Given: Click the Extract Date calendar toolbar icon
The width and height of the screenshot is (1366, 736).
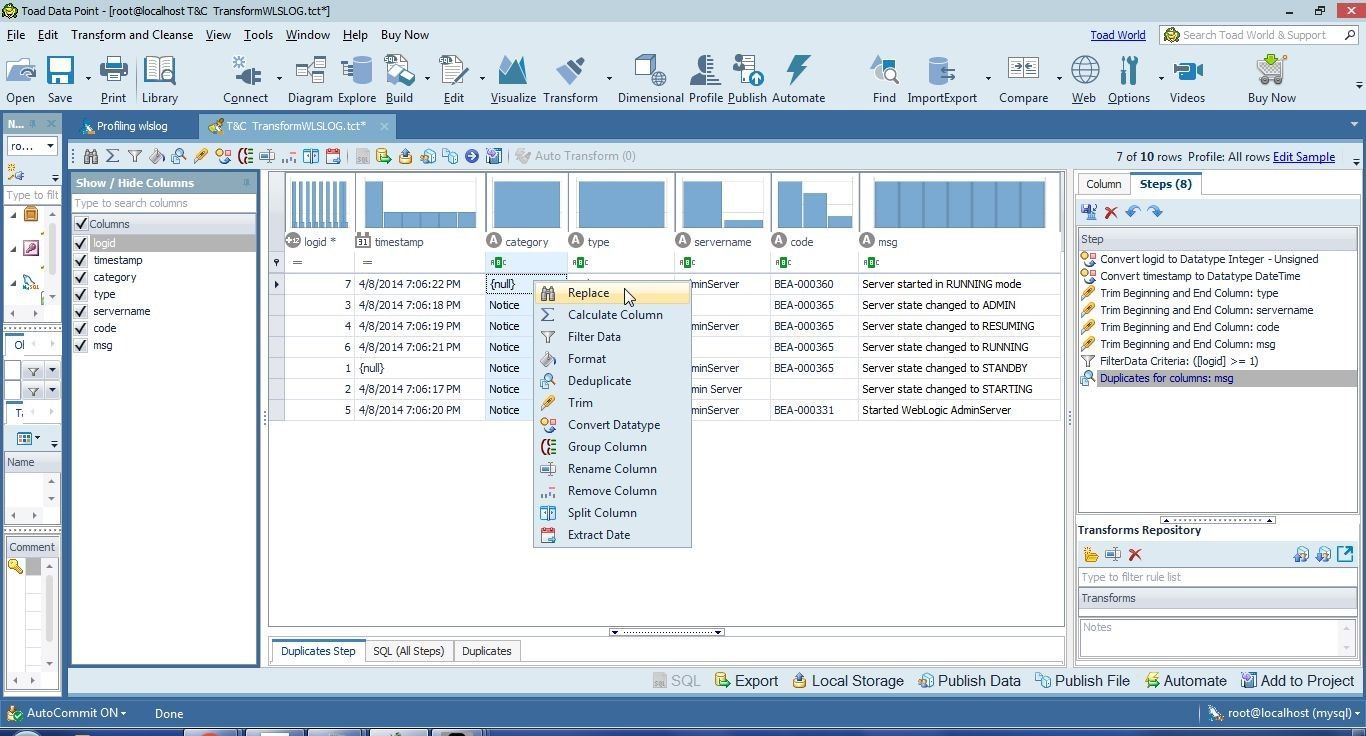Looking at the screenshot, I should pyautogui.click(x=333, y=156).
